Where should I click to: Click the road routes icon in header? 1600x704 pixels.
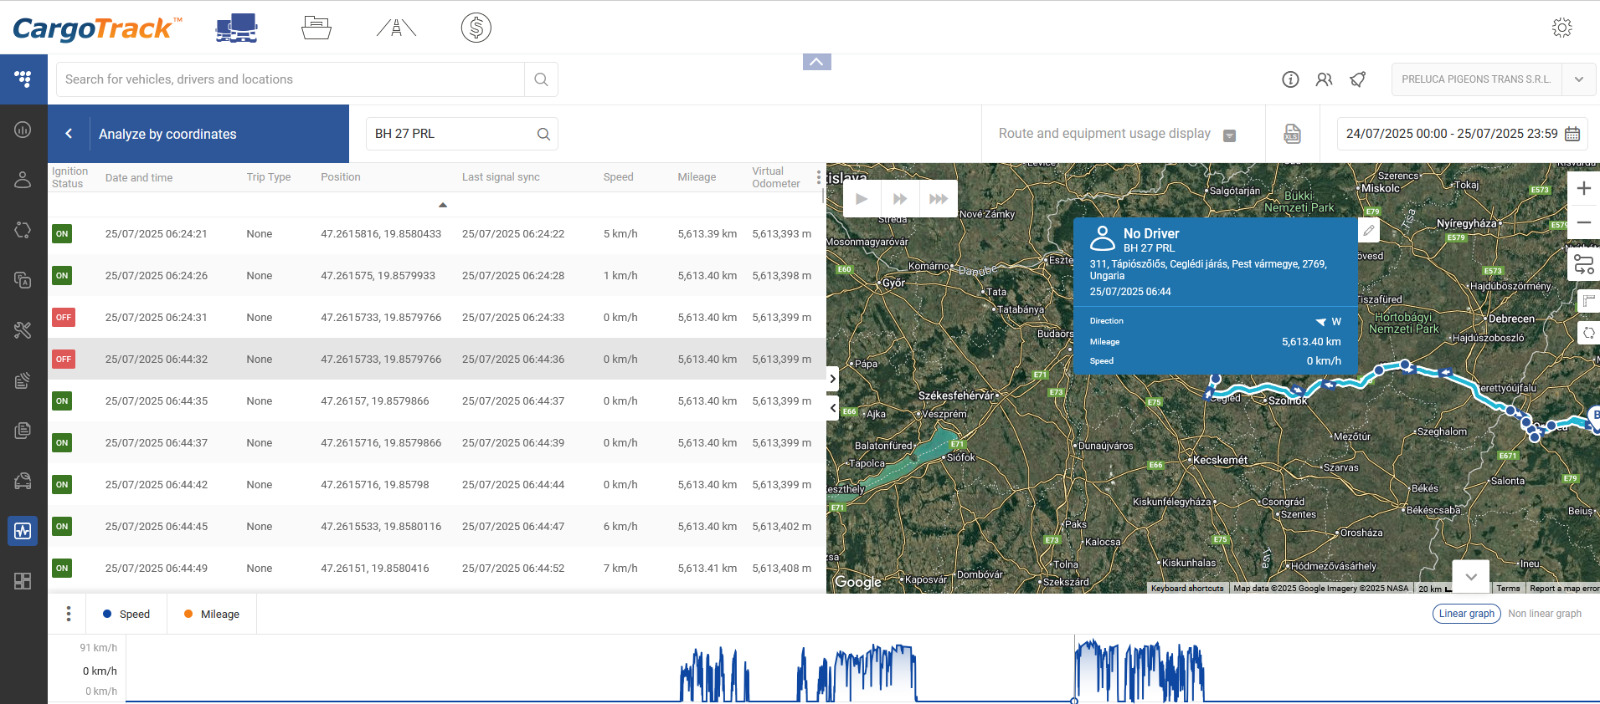396,28
